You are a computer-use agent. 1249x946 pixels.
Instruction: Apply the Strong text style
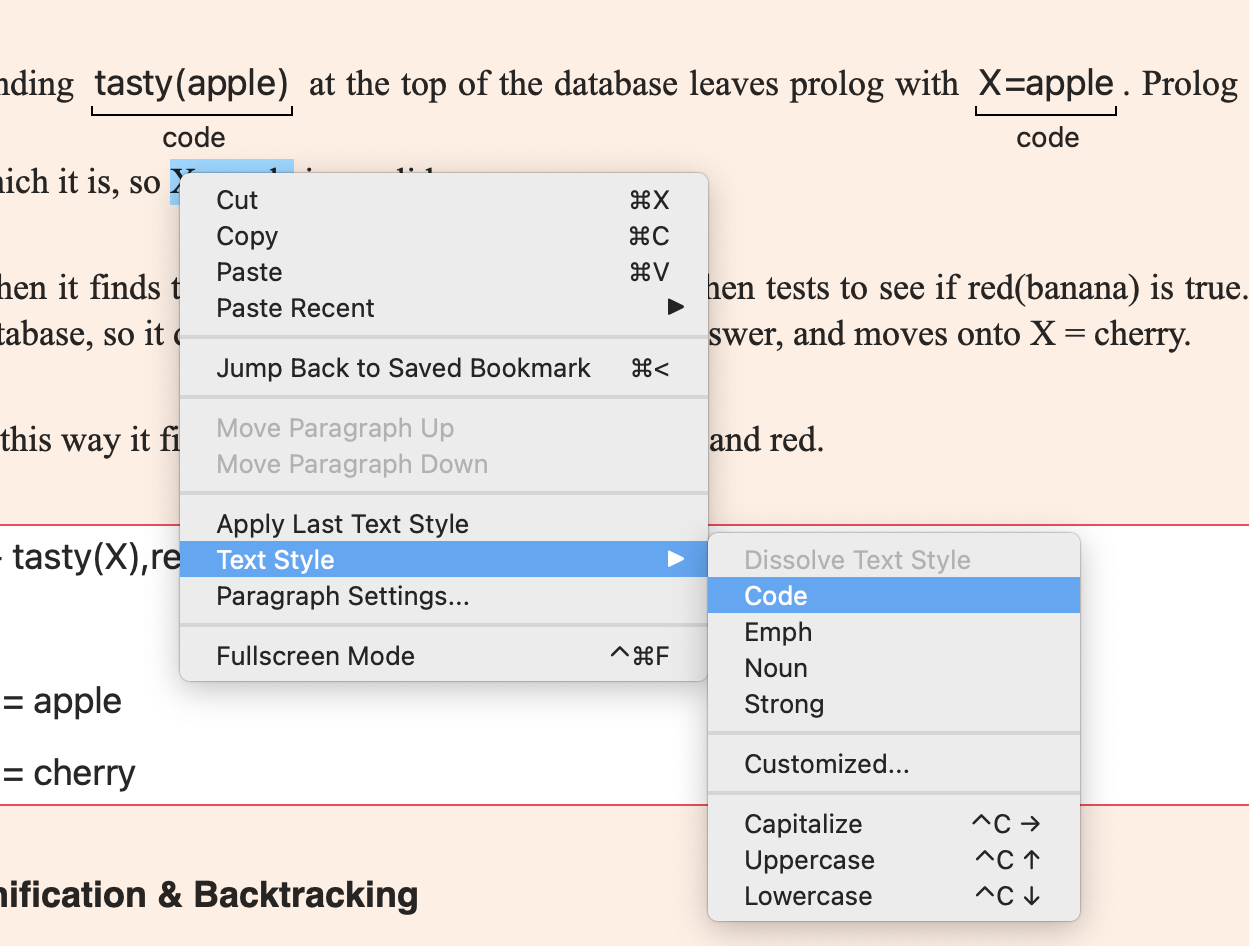click(783, 704)
